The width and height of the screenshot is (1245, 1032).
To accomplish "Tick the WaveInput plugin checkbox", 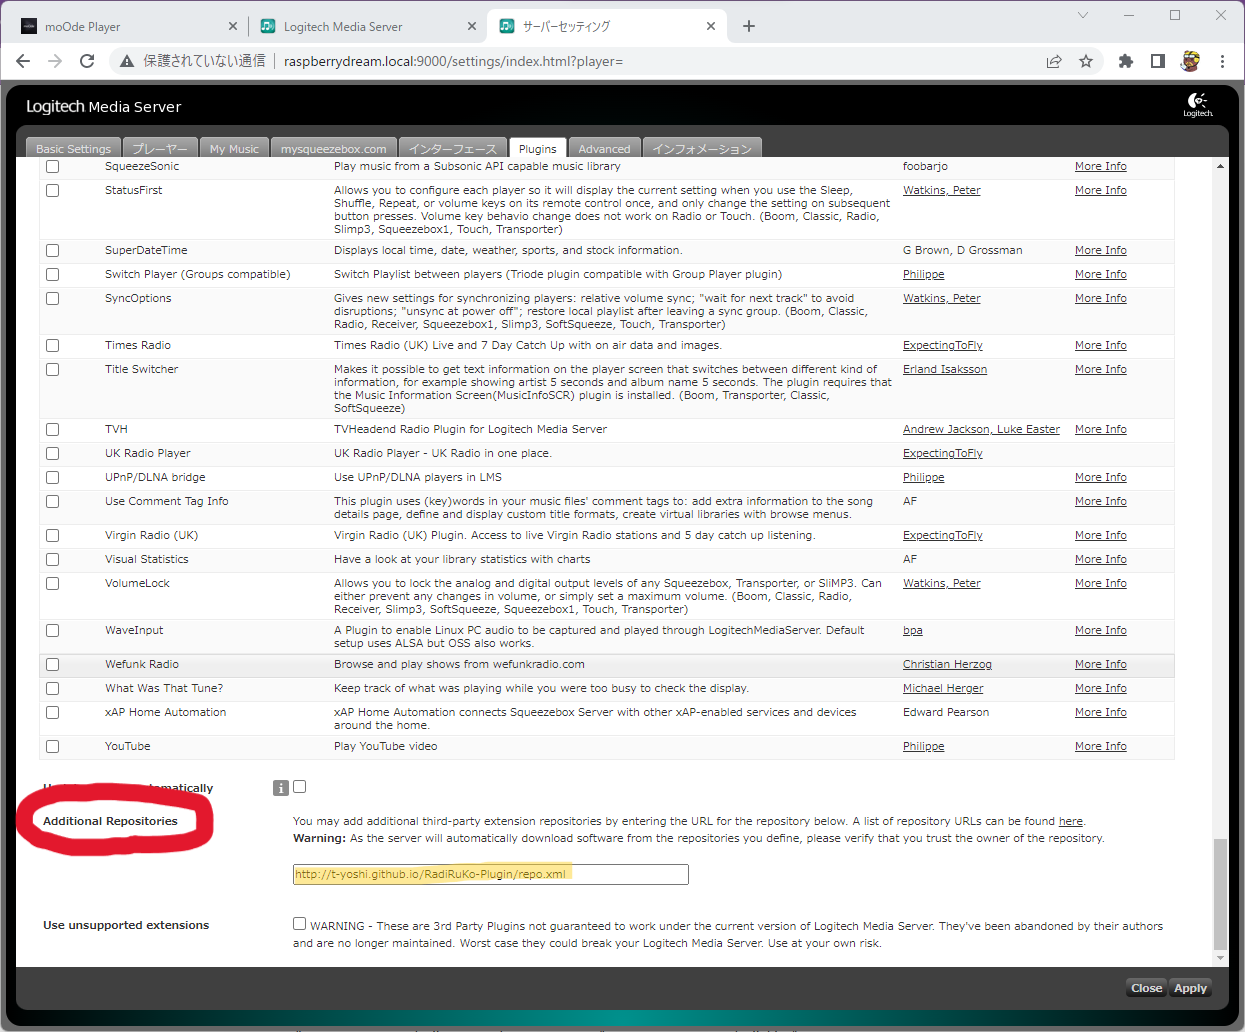I will point(53,630).
